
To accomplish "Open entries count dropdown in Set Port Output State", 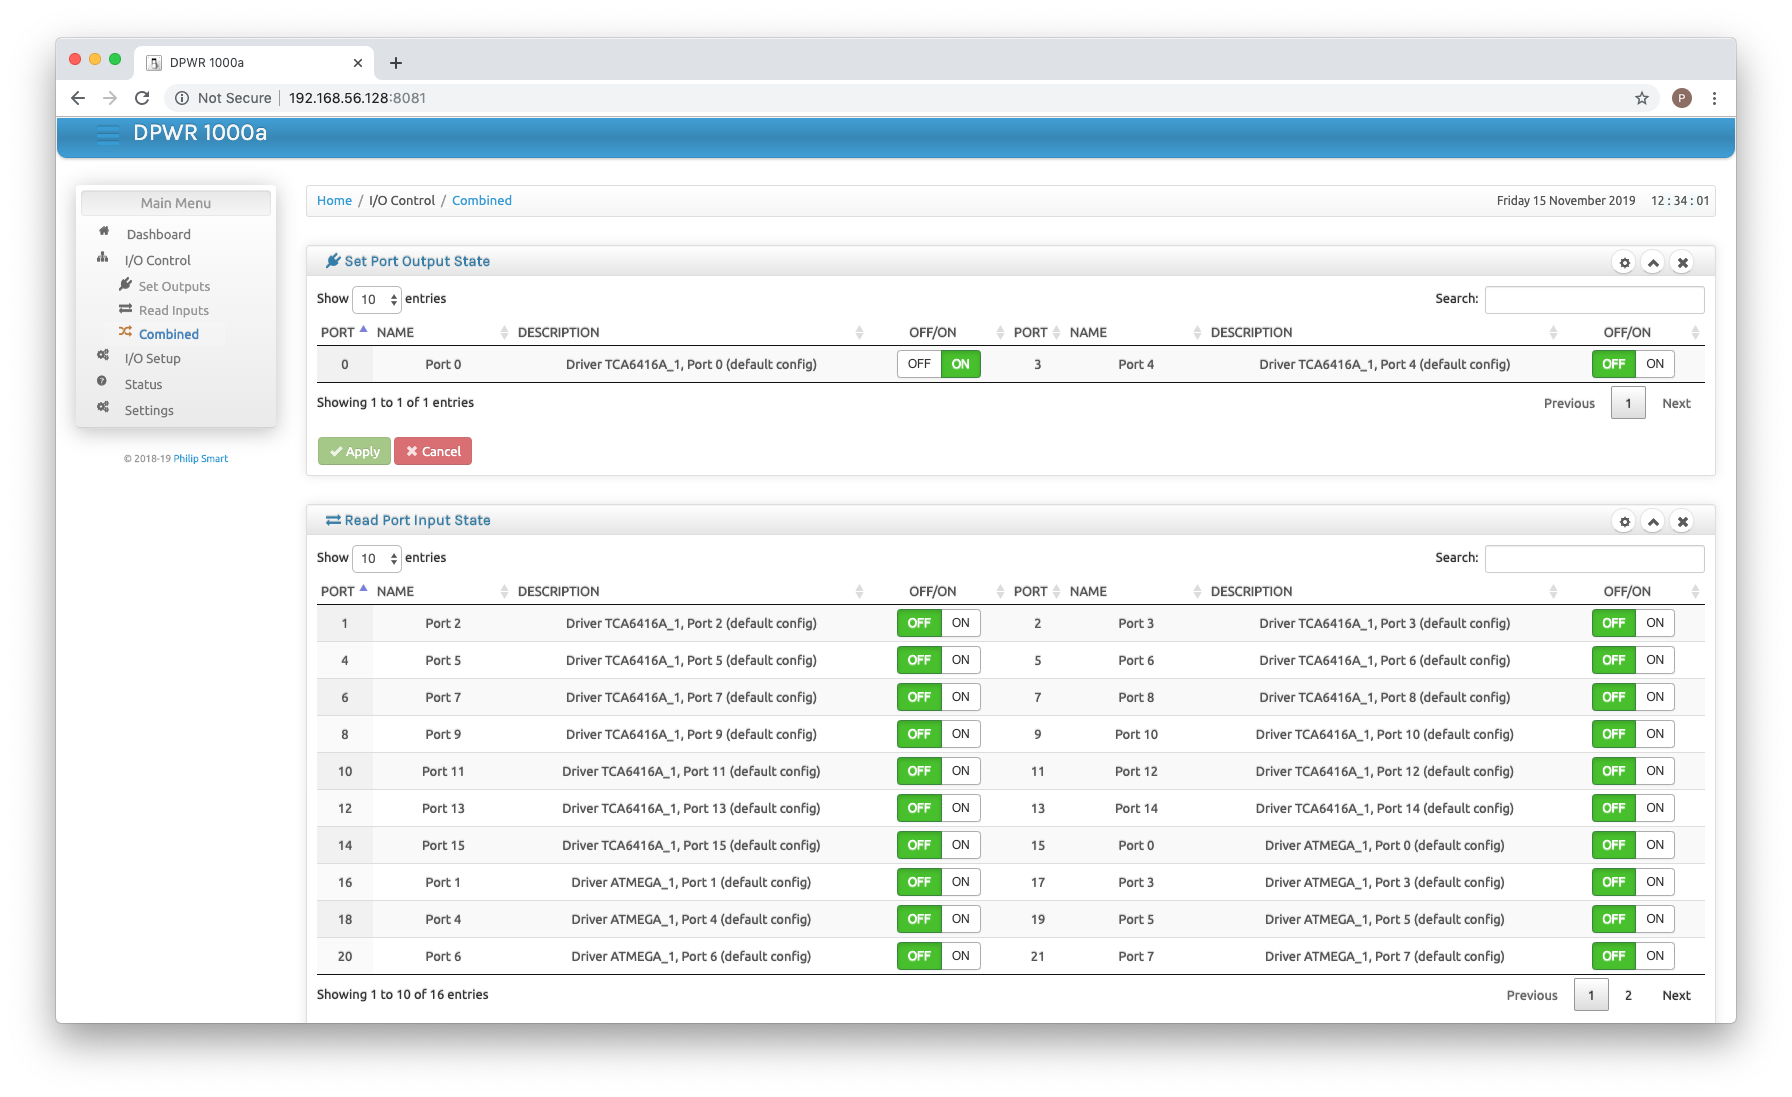I will (377, 299).
